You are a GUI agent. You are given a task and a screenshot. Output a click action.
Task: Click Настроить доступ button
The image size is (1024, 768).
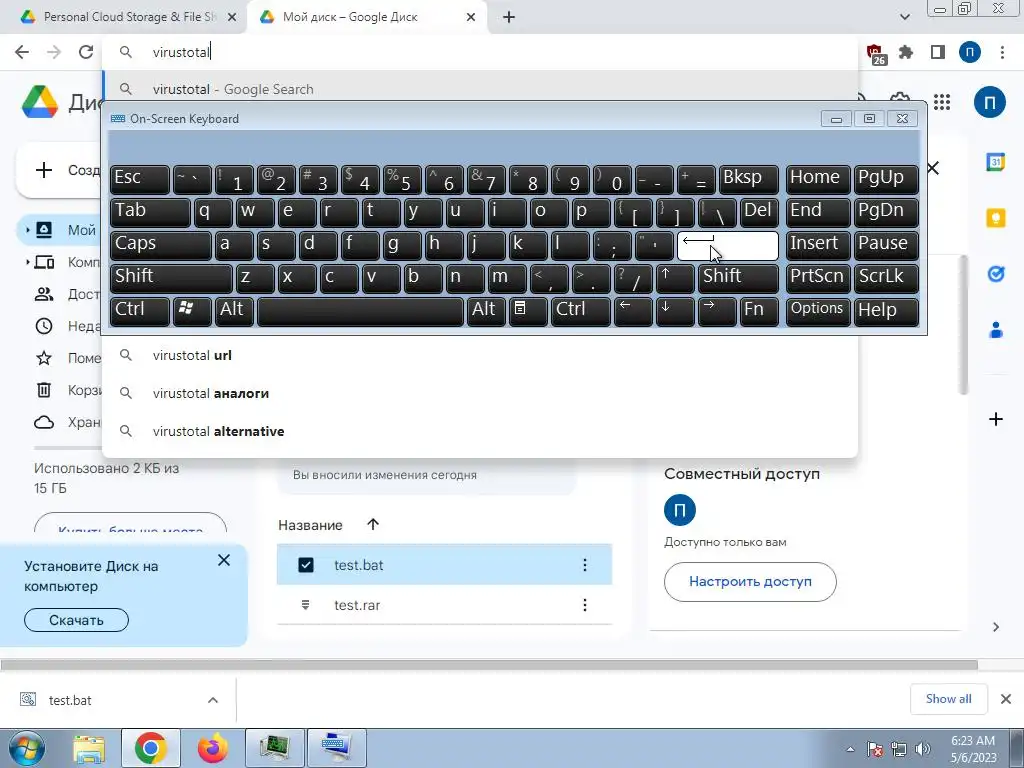[750, 581]
